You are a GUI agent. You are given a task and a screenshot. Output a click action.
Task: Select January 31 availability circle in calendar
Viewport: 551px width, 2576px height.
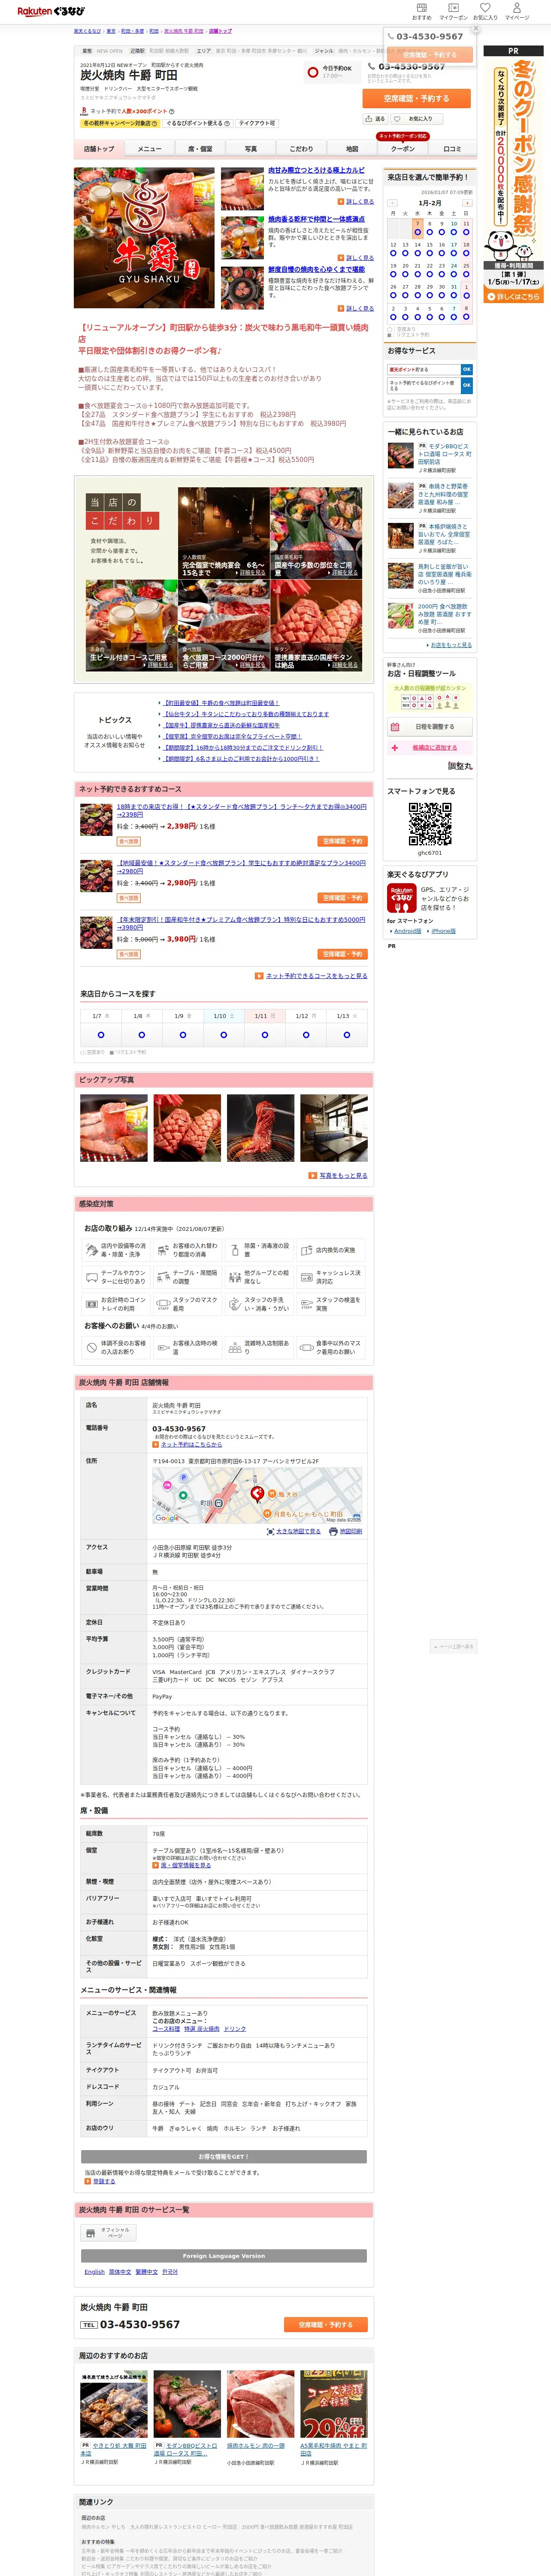[x=454, y=295]
